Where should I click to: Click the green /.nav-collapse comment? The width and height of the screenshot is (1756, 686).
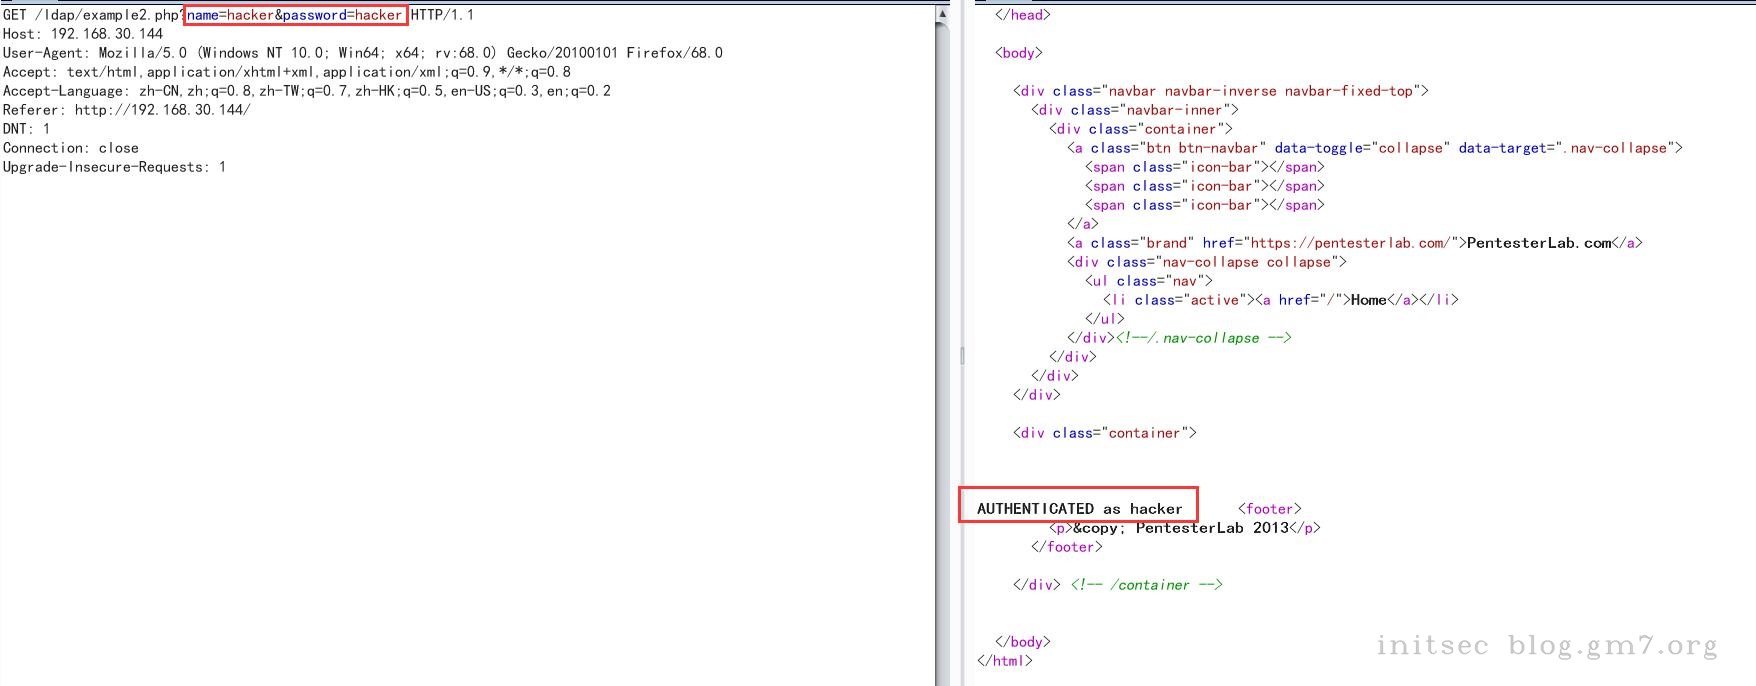tap(1204, 338)
